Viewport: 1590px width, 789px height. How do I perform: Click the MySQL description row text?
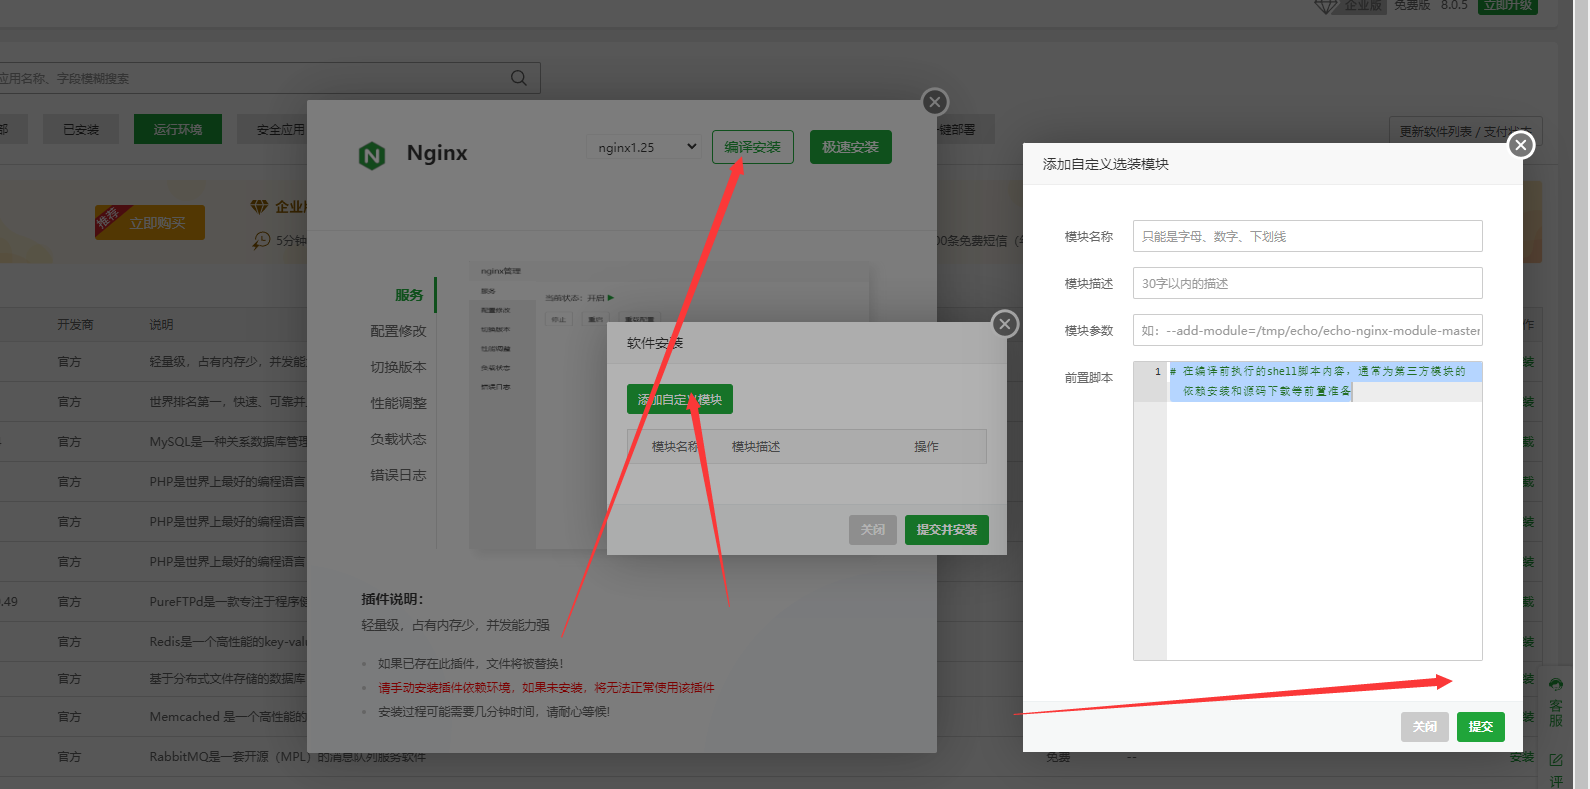coord(228,441)
